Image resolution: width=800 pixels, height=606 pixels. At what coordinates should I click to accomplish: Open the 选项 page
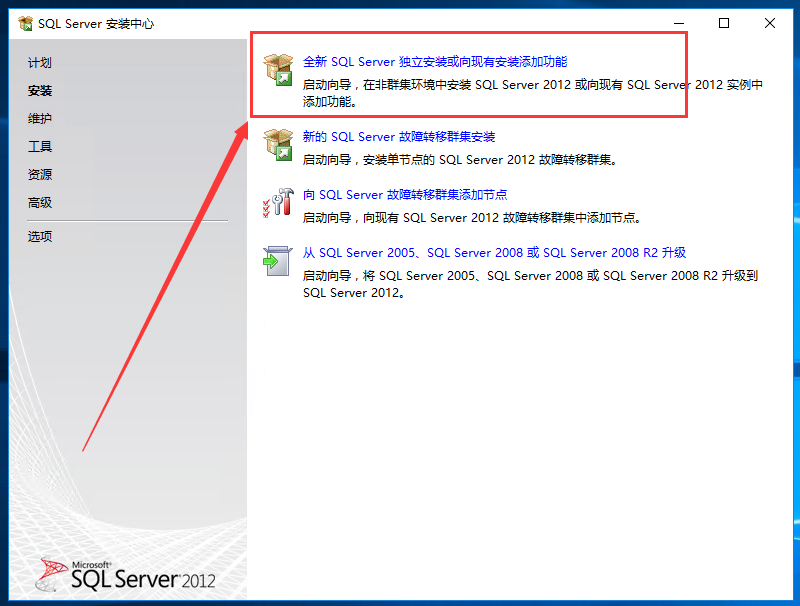[40, 236]
